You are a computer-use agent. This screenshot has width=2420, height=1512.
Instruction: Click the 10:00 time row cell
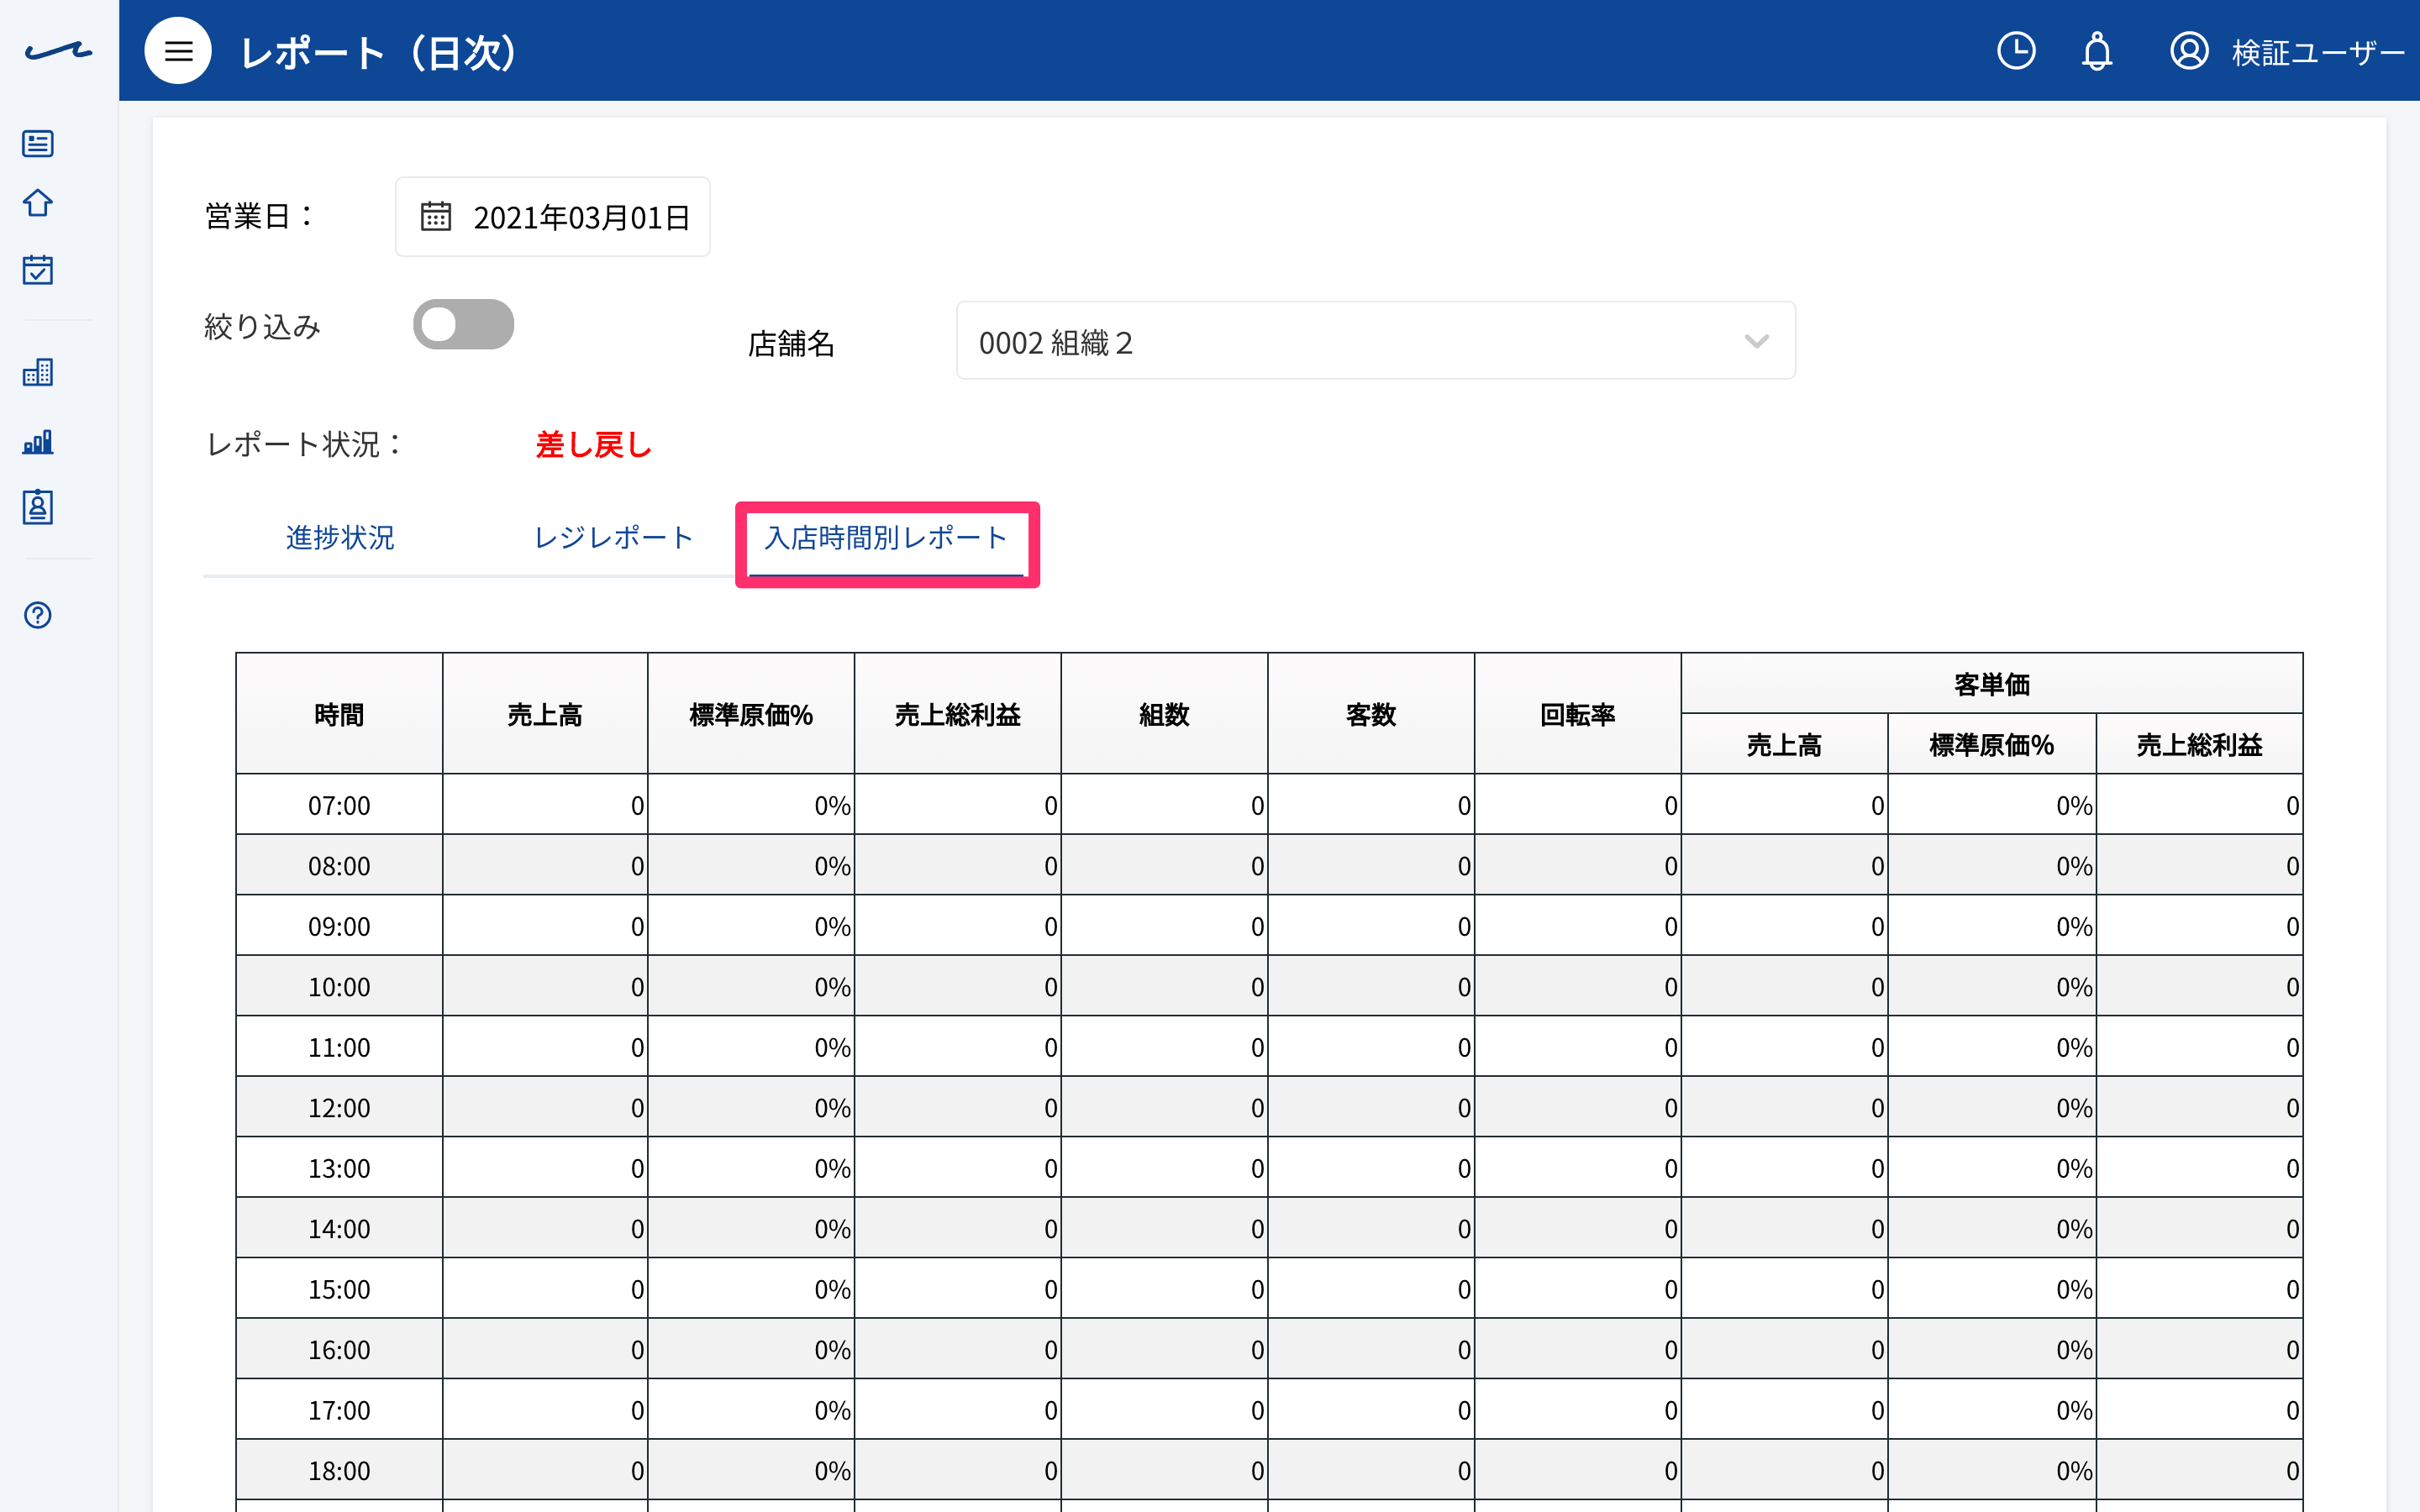(x=339, y=986)
